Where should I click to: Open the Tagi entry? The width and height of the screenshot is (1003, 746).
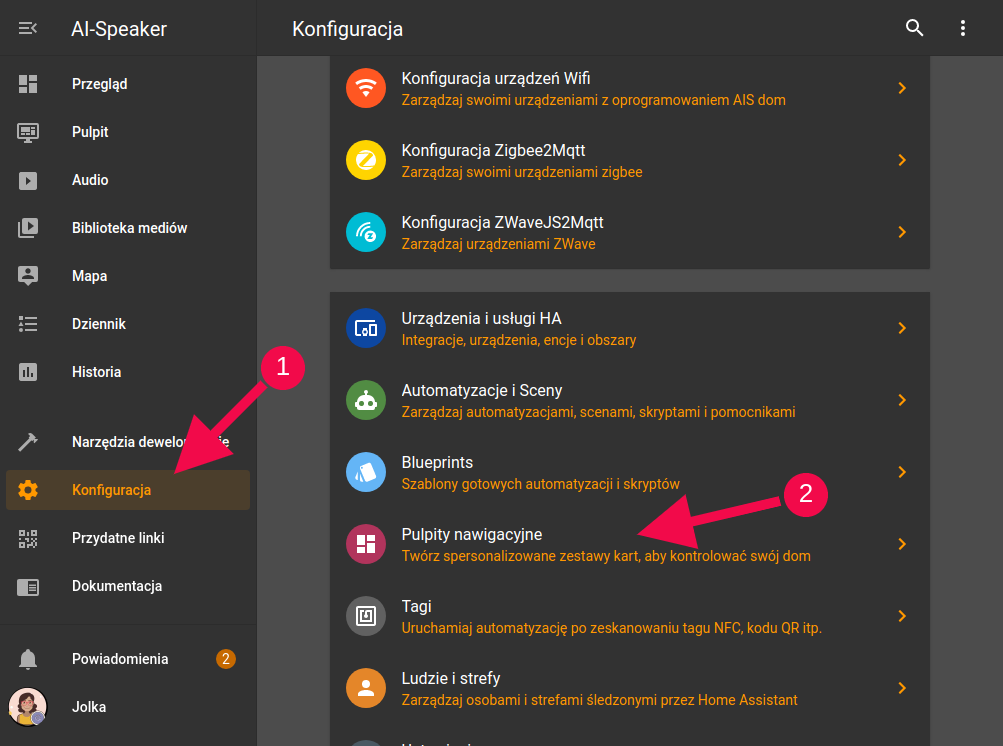click(x=629, y=616)
